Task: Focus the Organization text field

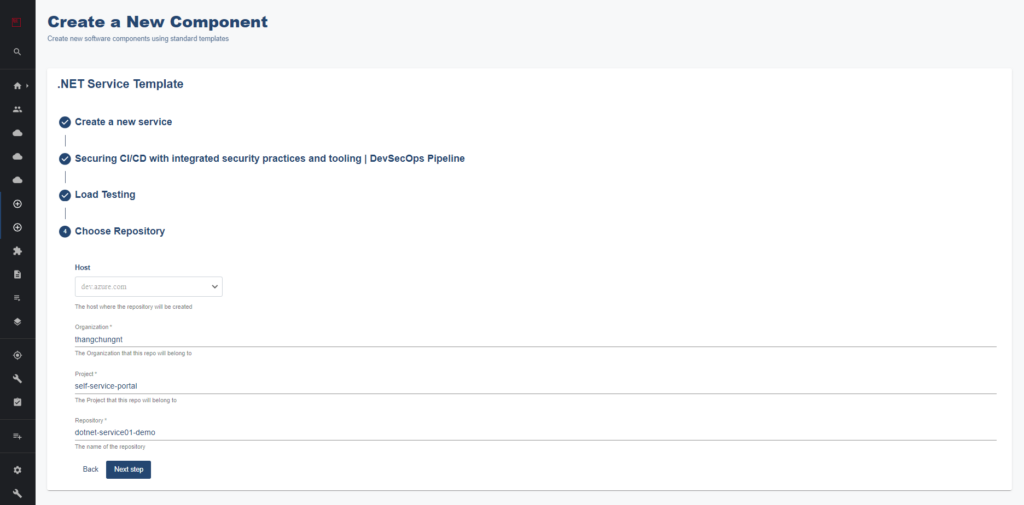Action: click(x=535, y=340)
